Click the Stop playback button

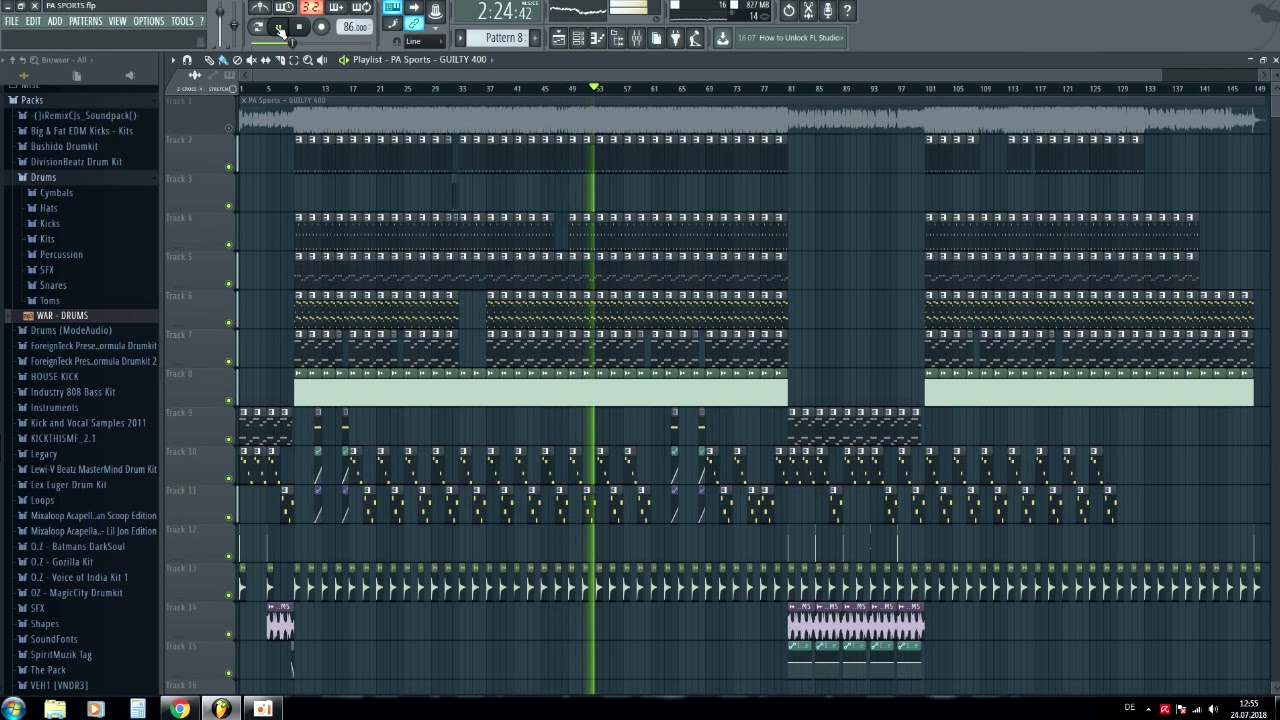[x=299, y=27]
